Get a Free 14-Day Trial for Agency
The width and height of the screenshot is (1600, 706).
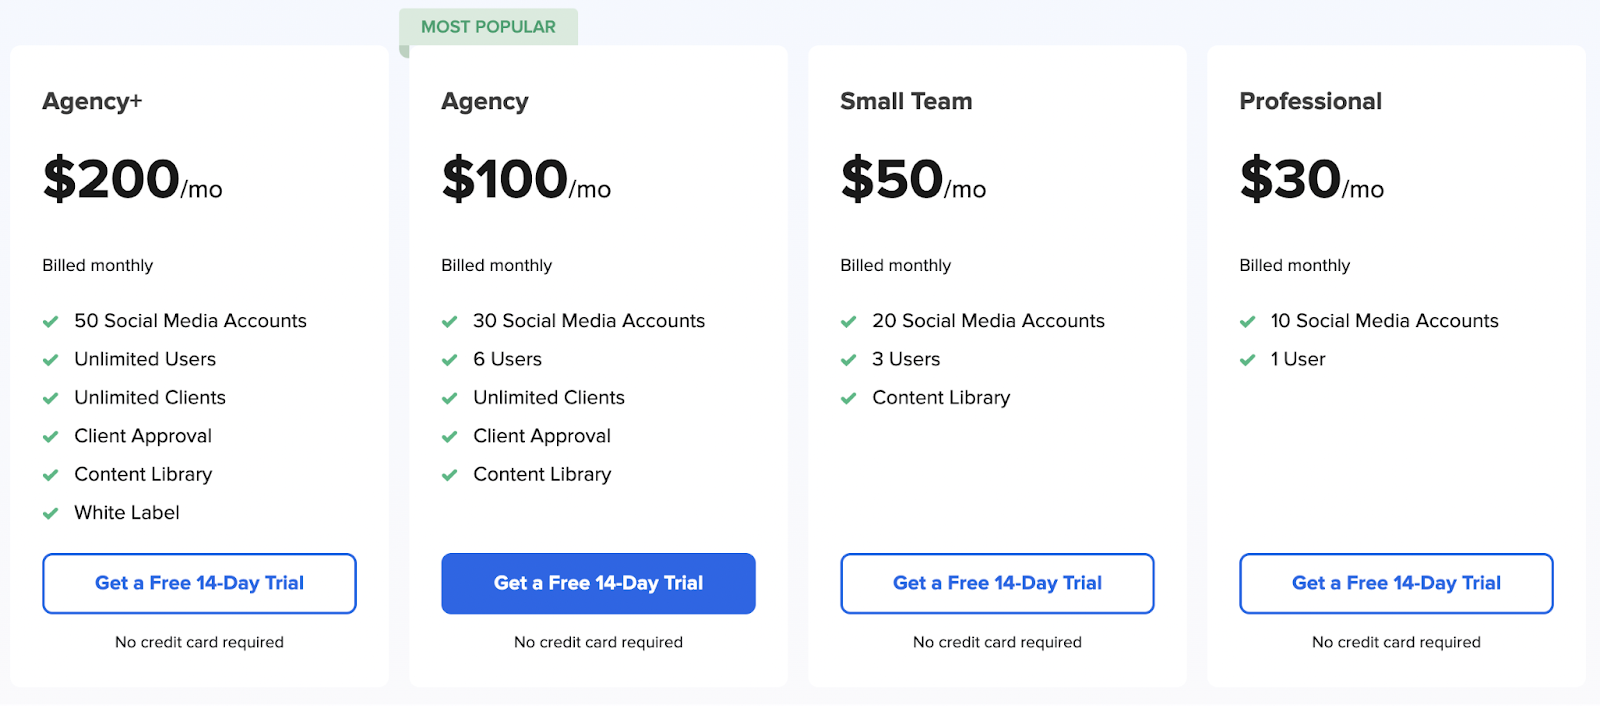[597, 583]
